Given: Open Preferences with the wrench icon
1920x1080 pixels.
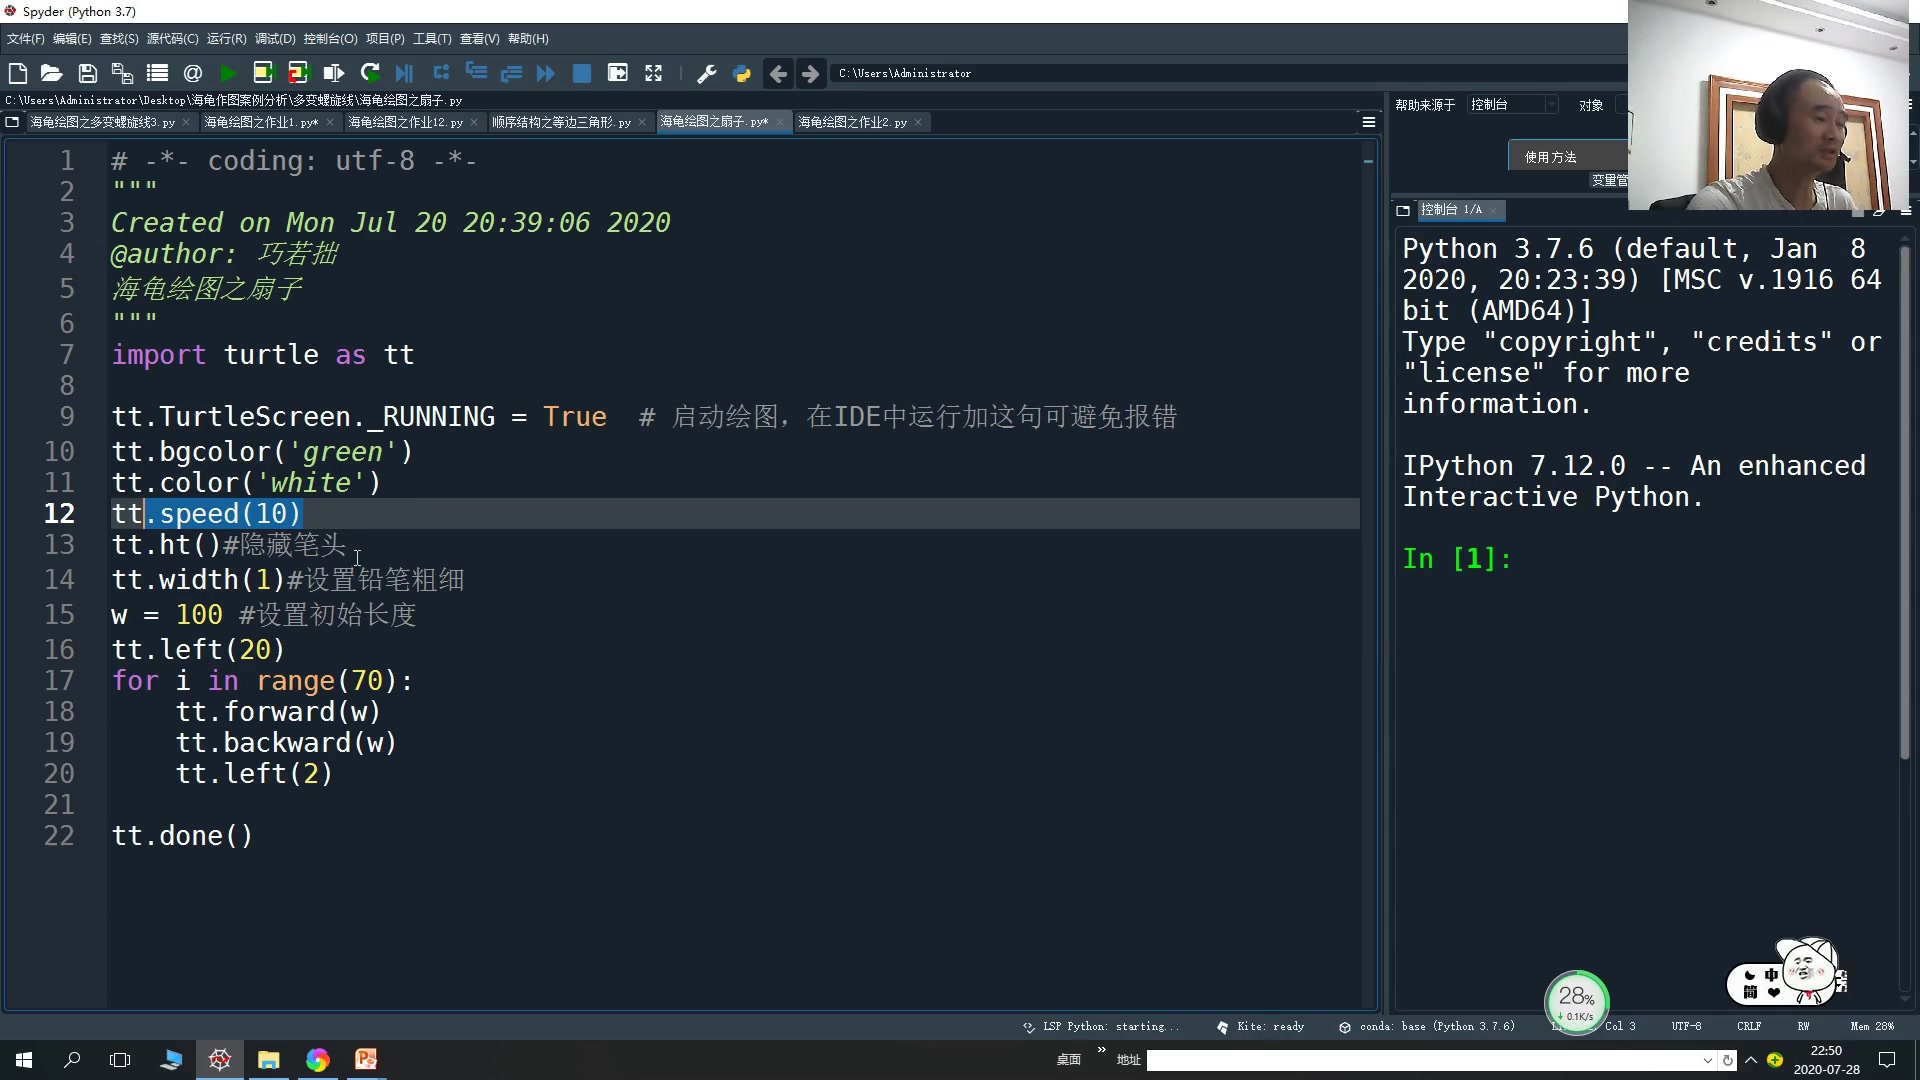Looking at the screenshot, I should (706, 73).
